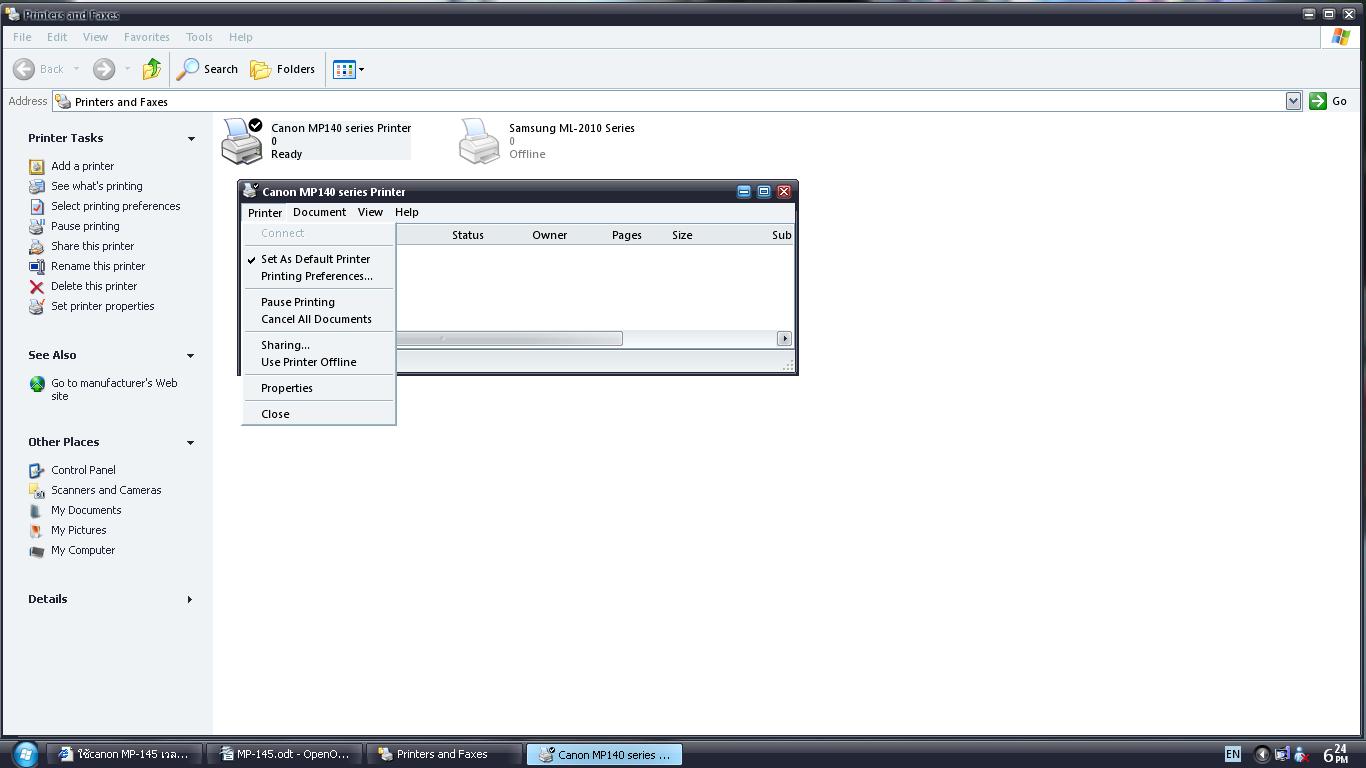
Task: Click the Pause printing icon in sidebar
Action: pos(37,226)
